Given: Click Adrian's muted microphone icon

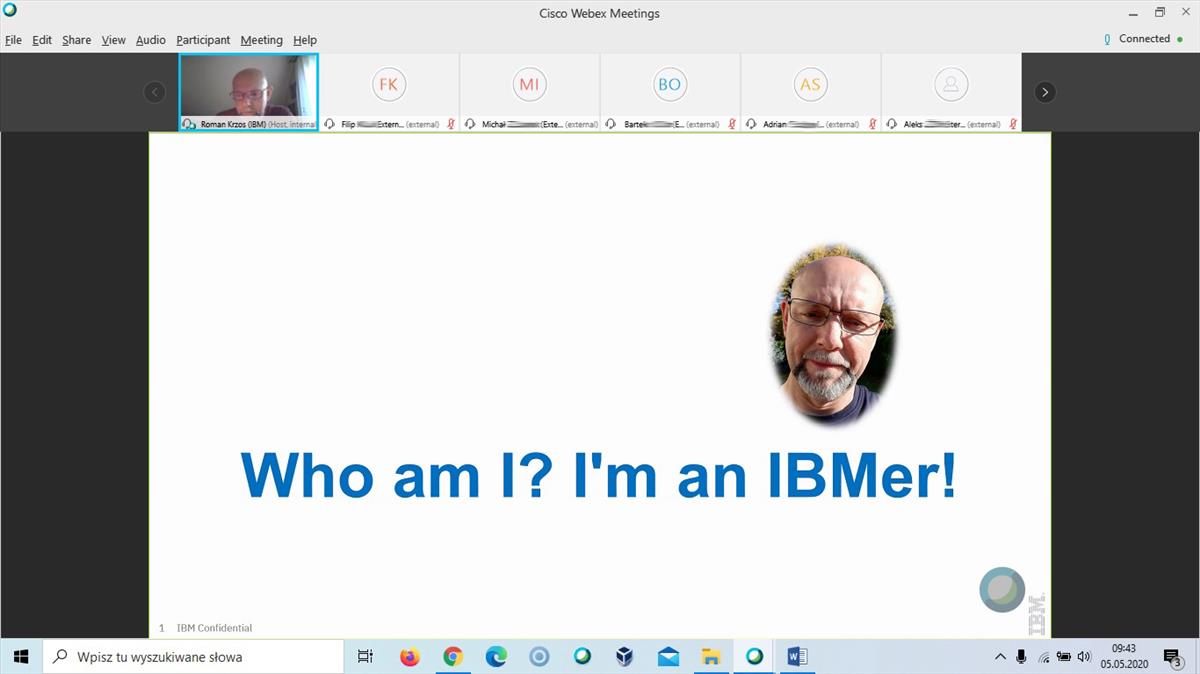Looking at the screenshot, I should (873, 124).
